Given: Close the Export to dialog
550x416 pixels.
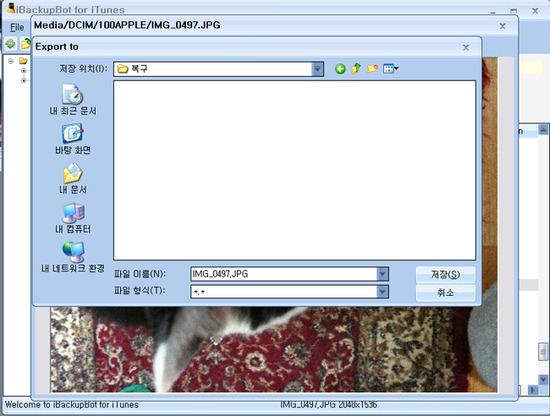Looking at the screenshot, I should pos(466,47).
